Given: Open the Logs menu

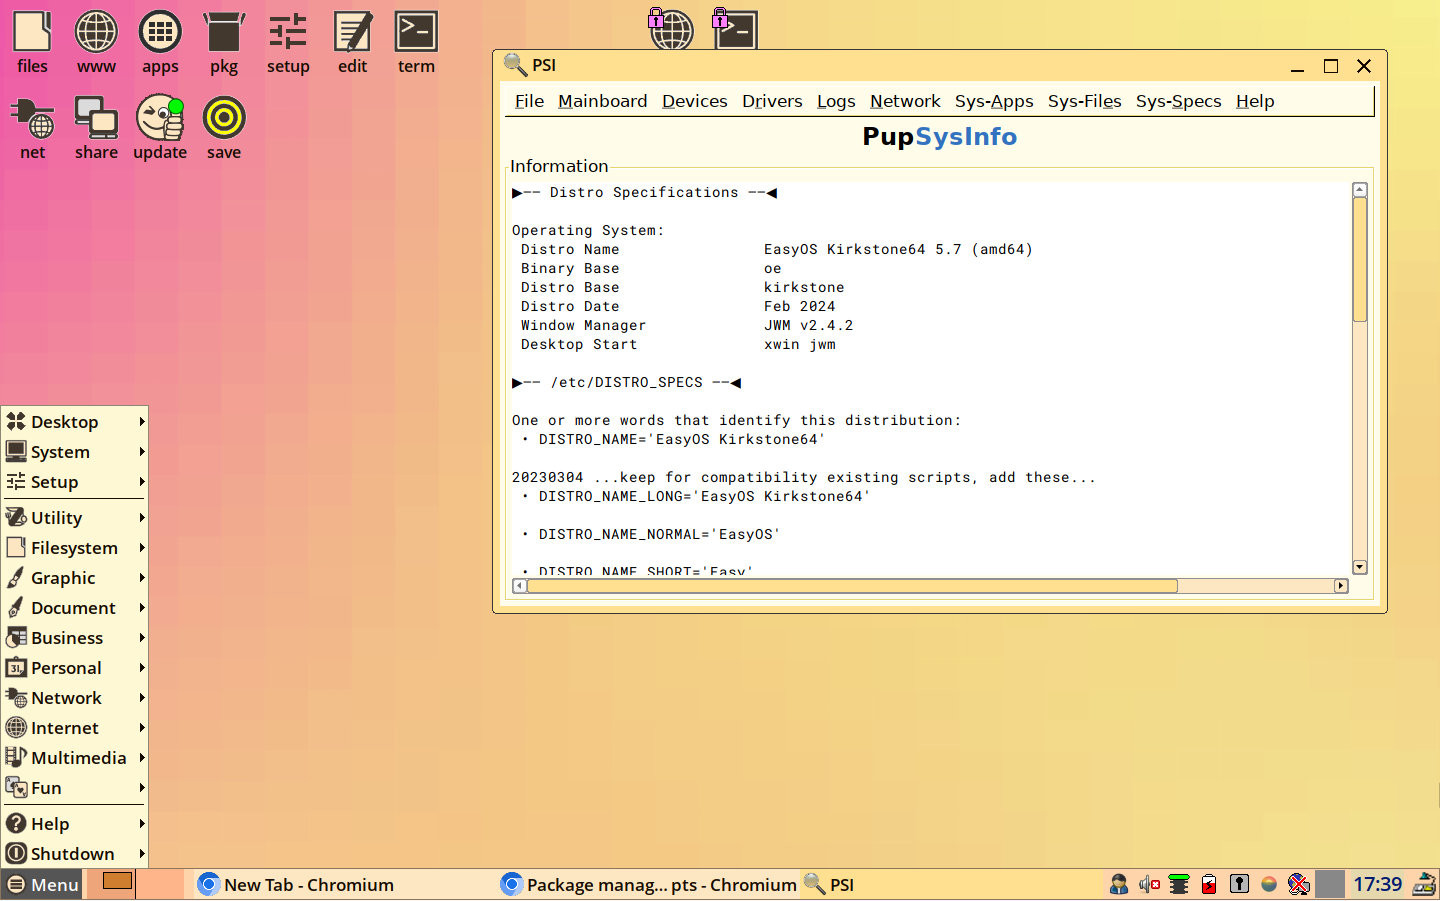Looking at the screenshot, I should click(x=836, y=101).
